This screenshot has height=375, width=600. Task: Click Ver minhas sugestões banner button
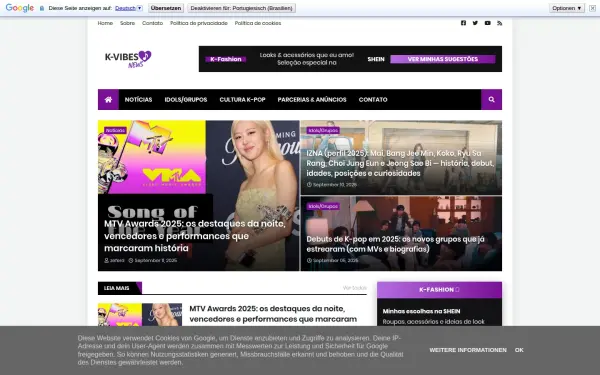(x=443, y=59)
